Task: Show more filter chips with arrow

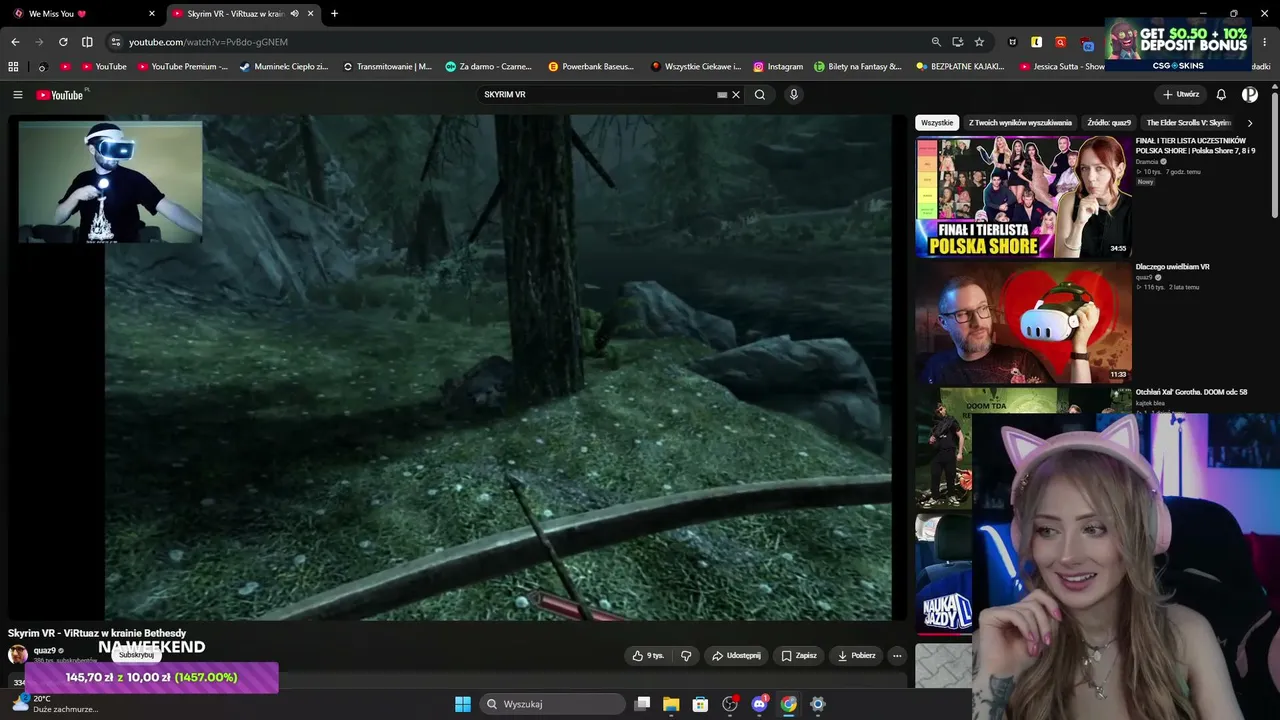Action: point(1250,123)
